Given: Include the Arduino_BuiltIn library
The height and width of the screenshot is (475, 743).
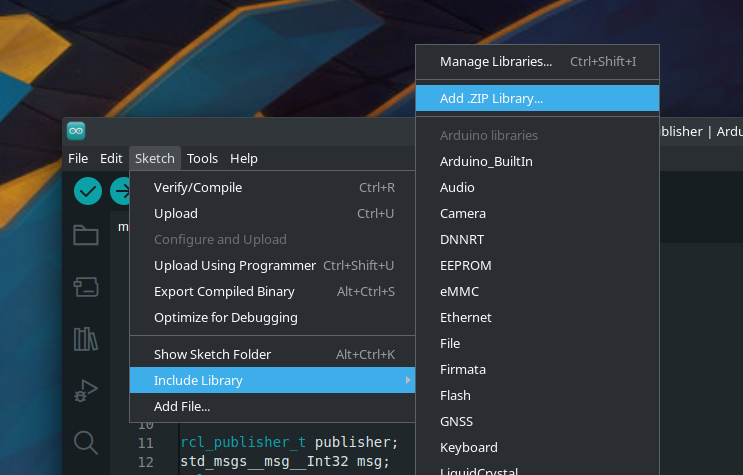Looking at the screenshot, I should click(537, 162).
